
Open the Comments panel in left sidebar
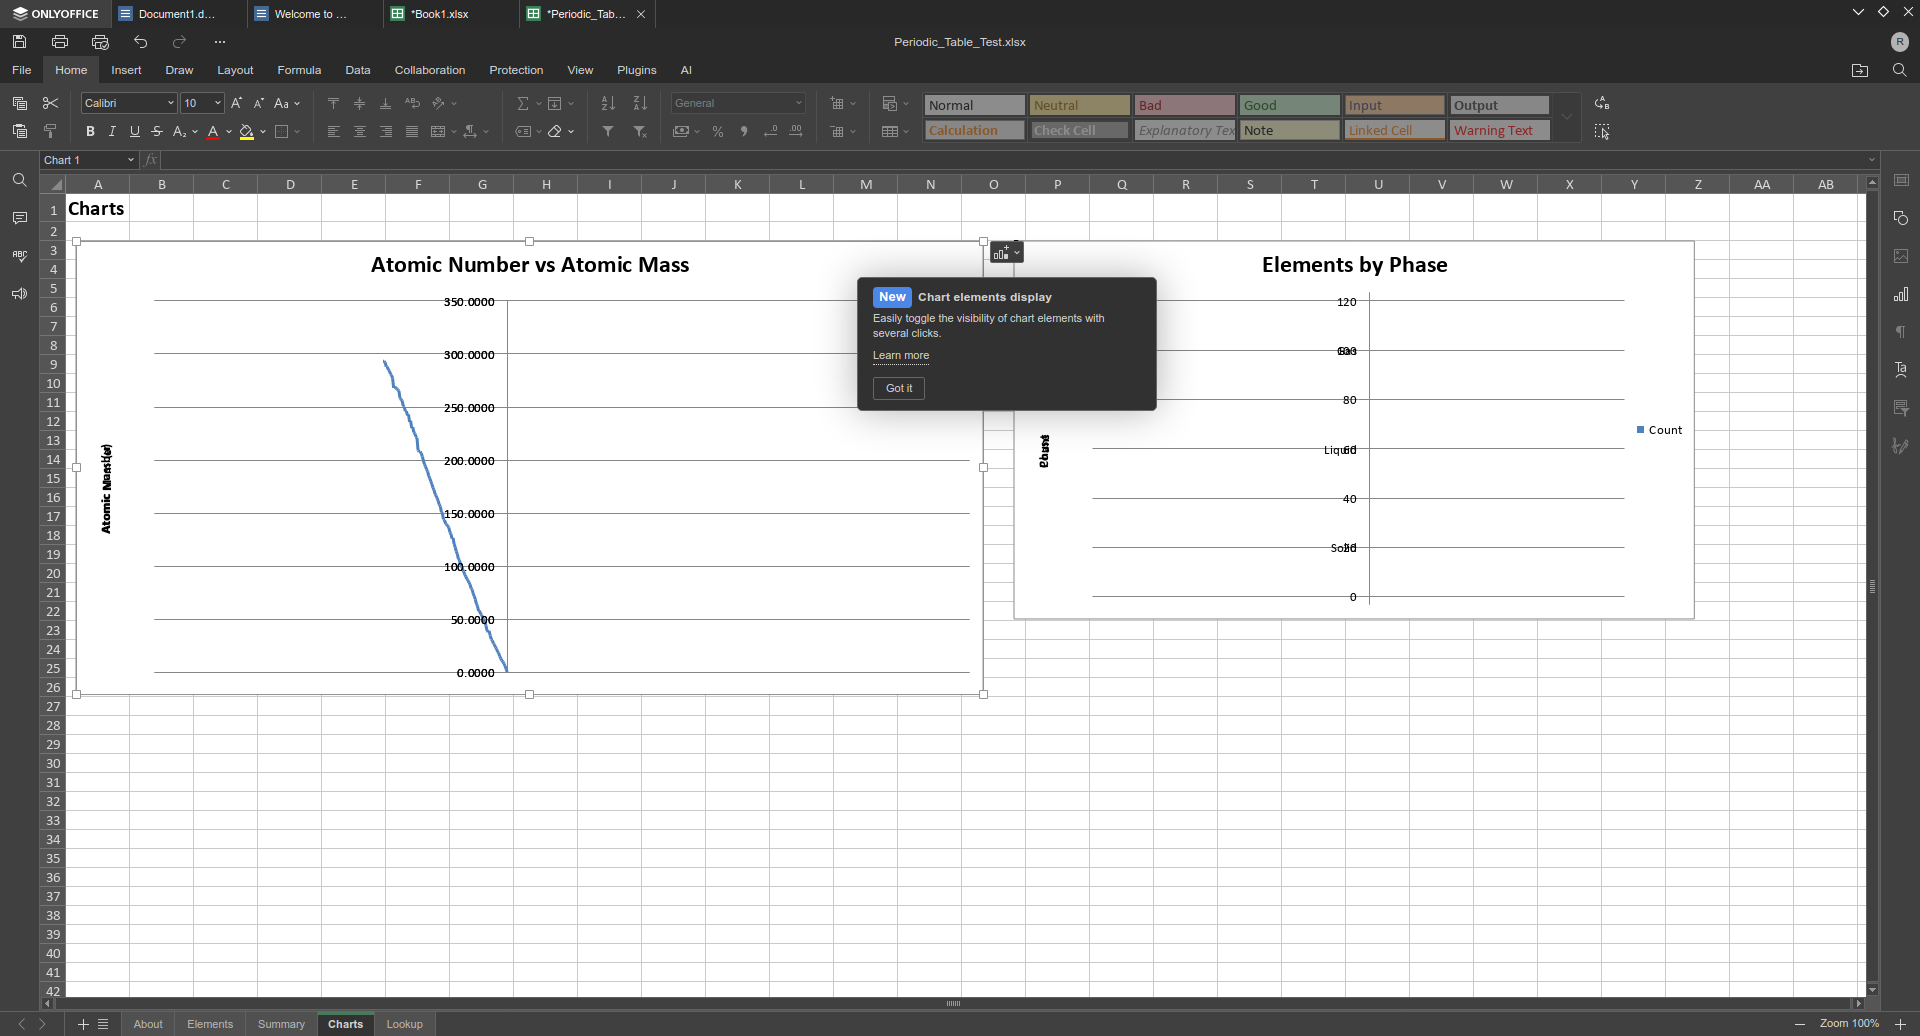tap(20, 218)
